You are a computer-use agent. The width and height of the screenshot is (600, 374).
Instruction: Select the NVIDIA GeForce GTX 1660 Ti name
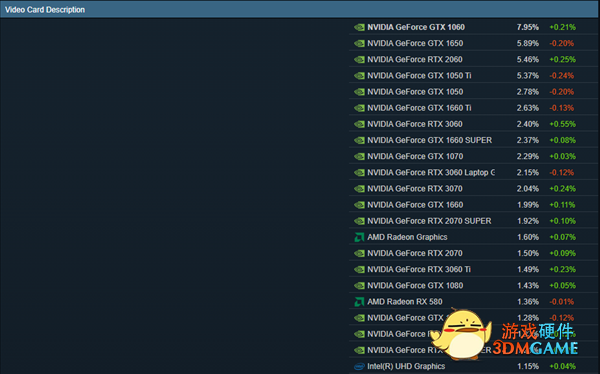[419, 108]
